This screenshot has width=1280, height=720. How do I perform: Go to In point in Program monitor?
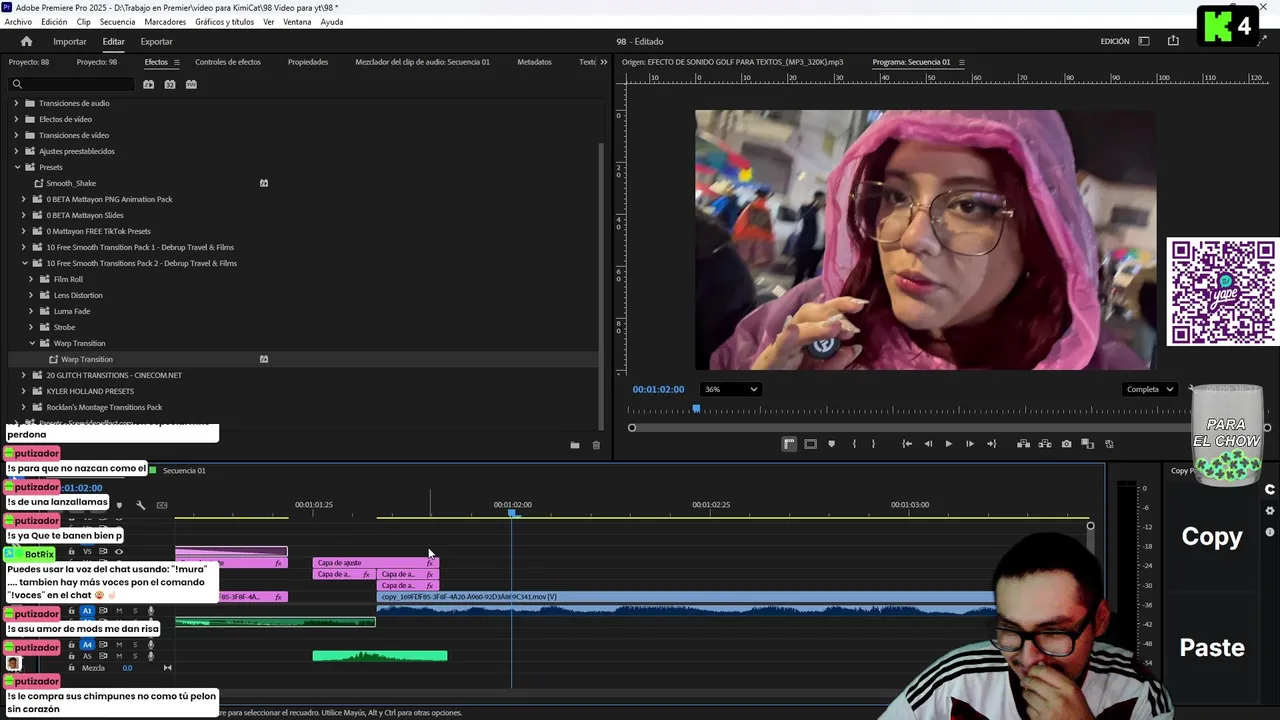pos(907,444)
